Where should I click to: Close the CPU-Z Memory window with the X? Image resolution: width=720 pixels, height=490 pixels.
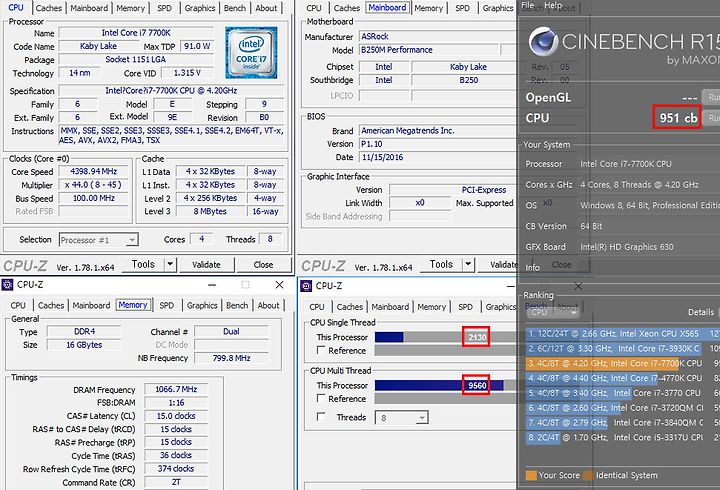point(279,285)
